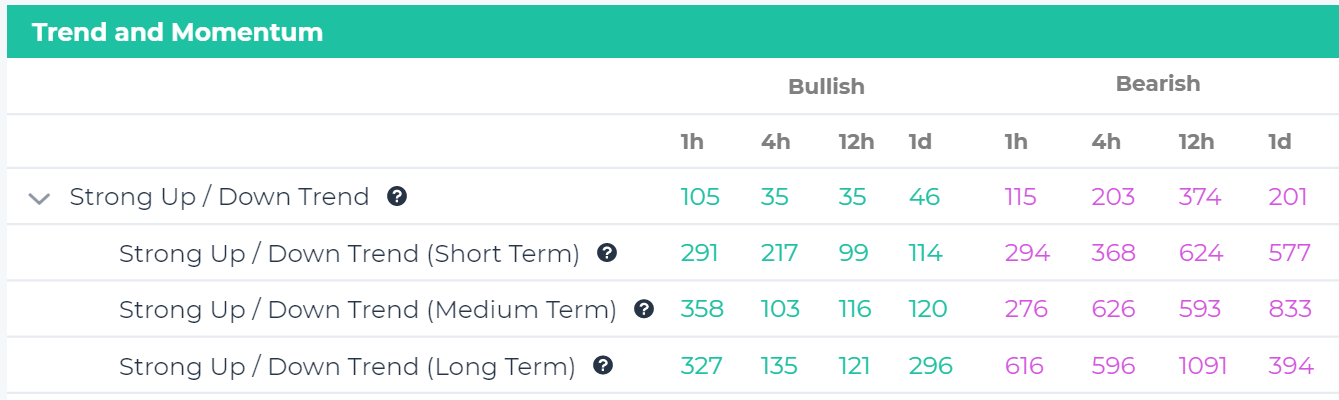Select bullish 1d count 296 in Long Term
Image resolution: width=1339 pixels, height=400 pixels.
tap(931, 366)
